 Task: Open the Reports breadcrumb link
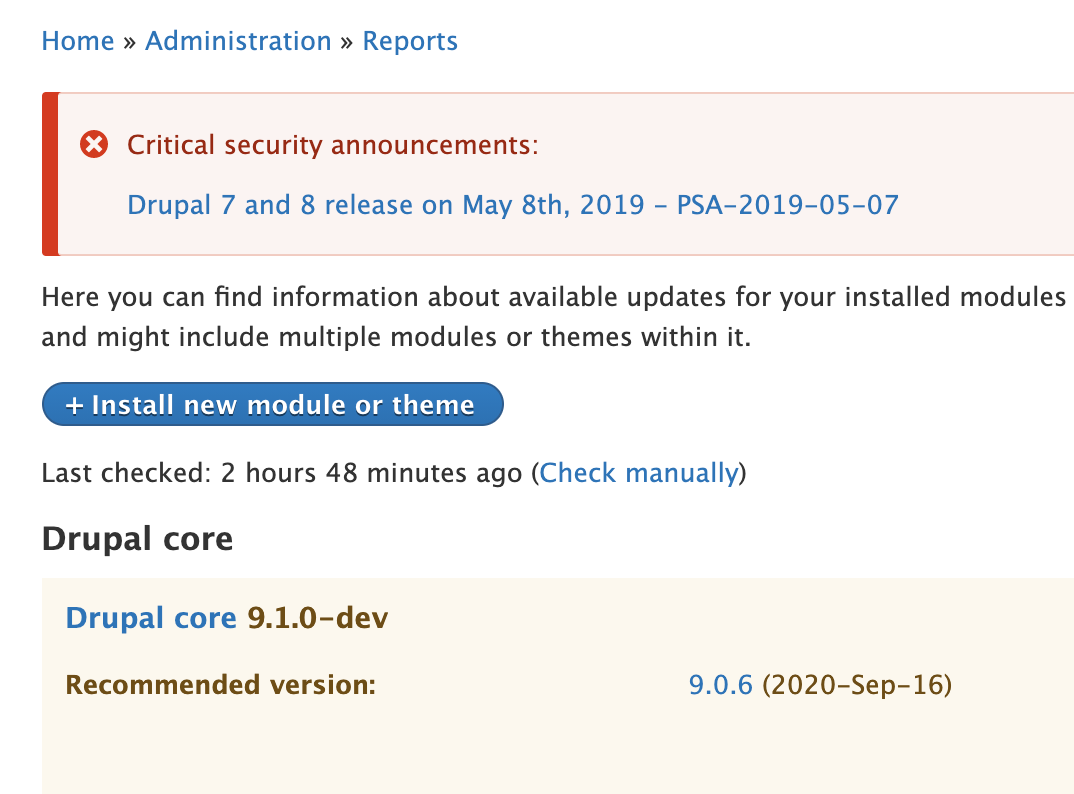[x=410, y=42]
